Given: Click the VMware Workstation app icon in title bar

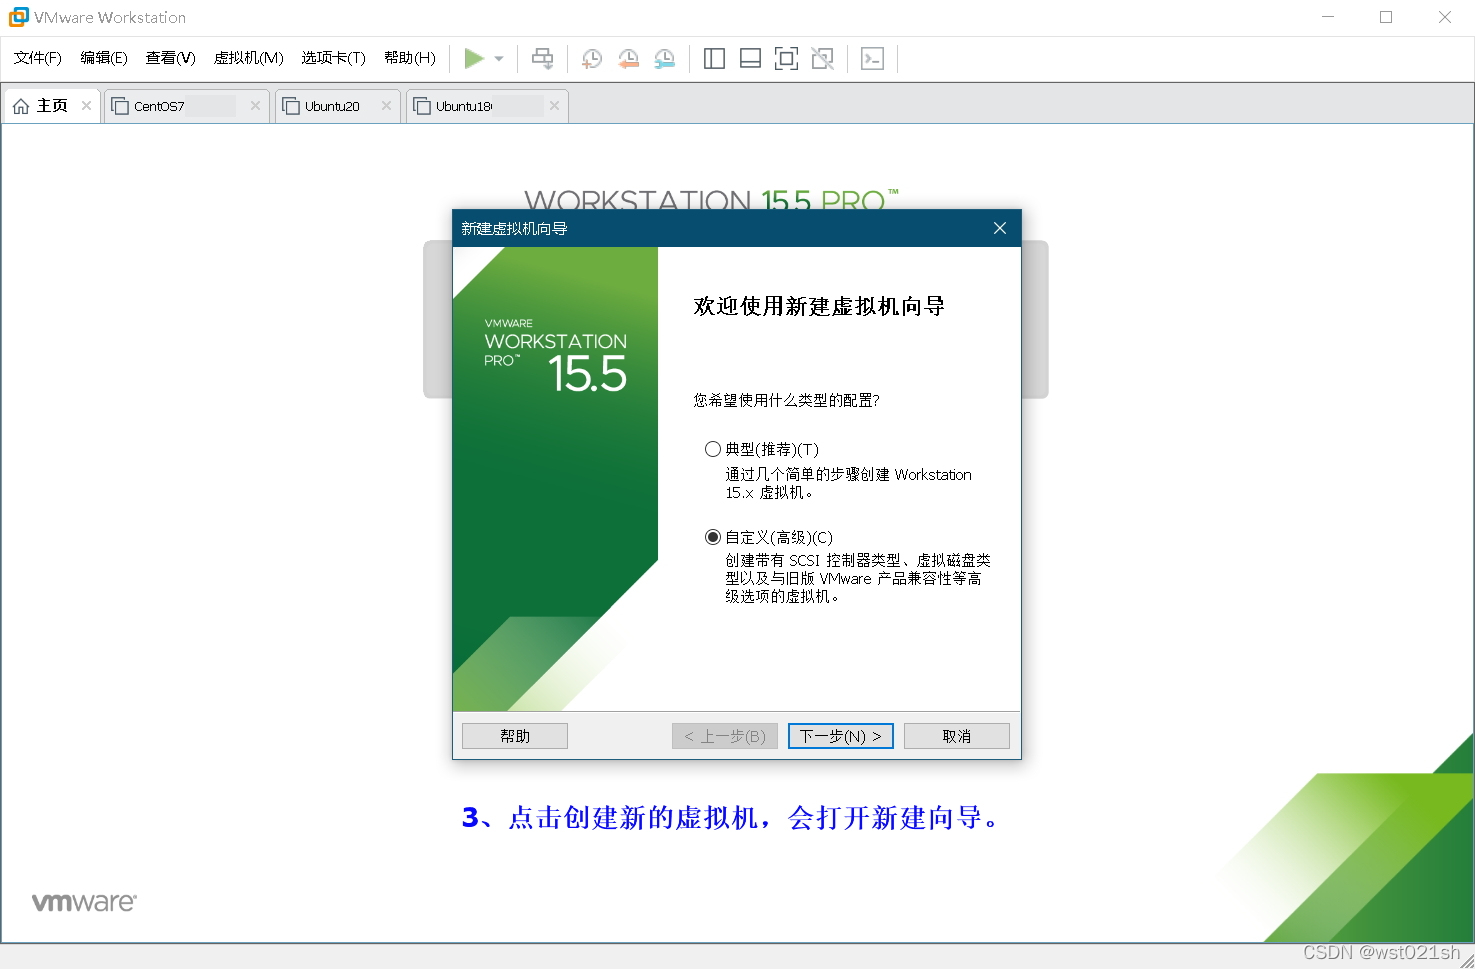Looking at the screenshot, I should tap(18, 17).
